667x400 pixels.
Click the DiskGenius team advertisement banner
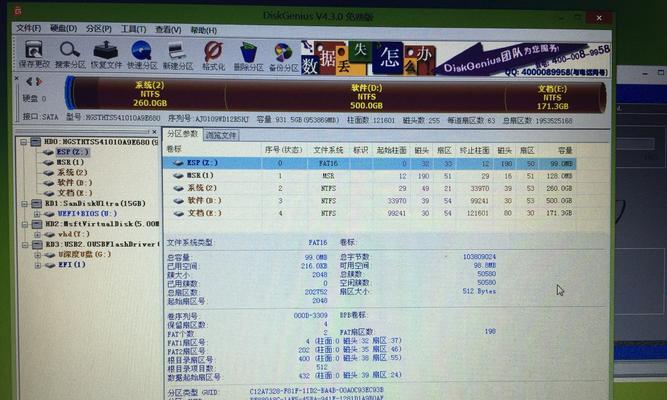pos(524,59)
